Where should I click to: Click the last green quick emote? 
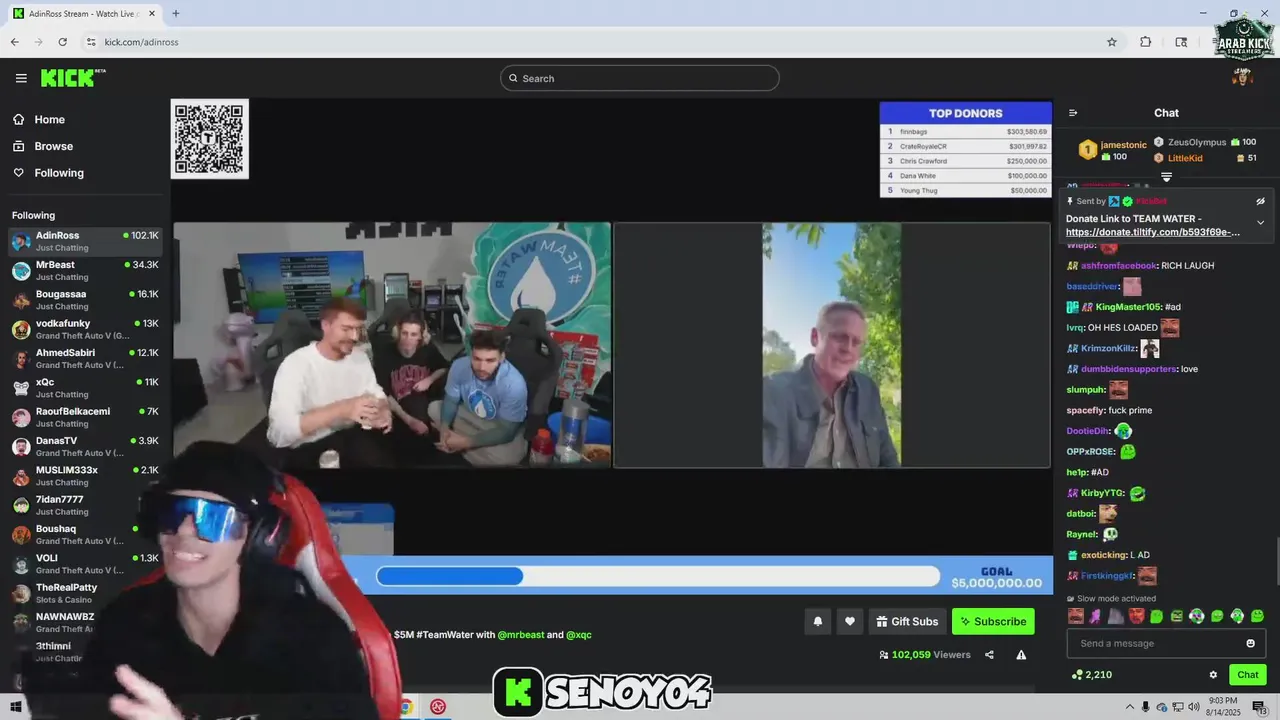point(1258,616)
